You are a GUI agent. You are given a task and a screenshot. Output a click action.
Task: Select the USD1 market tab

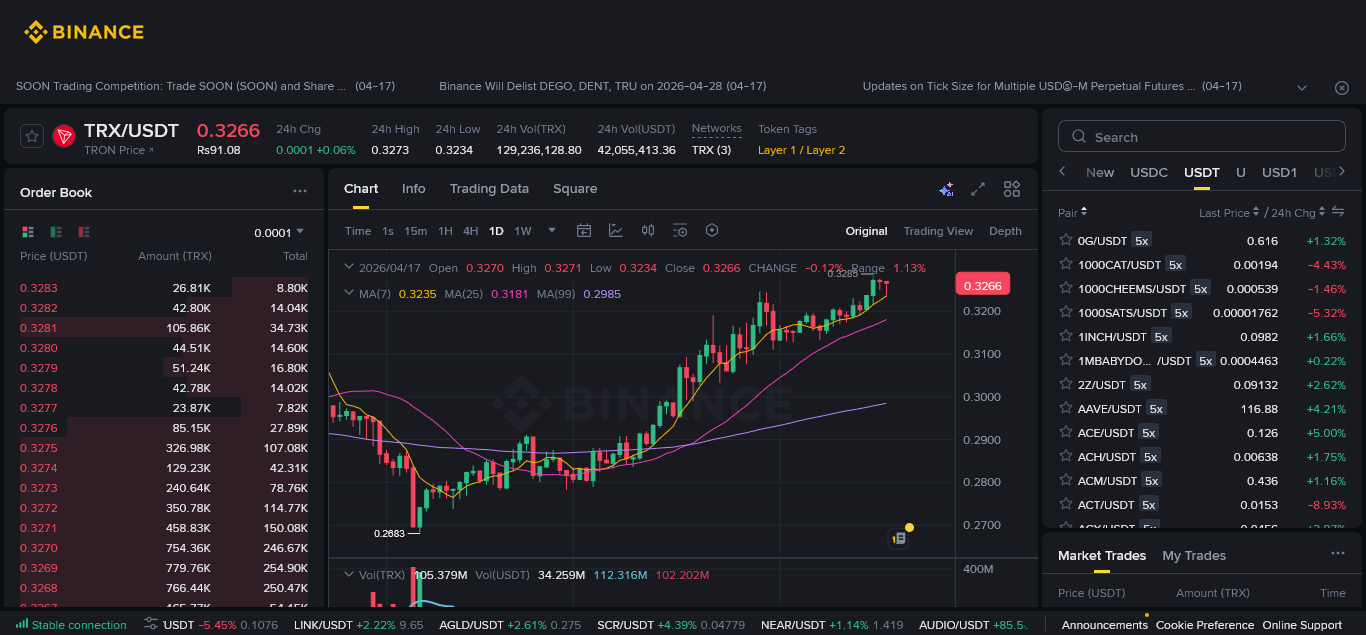(1279, 172)
